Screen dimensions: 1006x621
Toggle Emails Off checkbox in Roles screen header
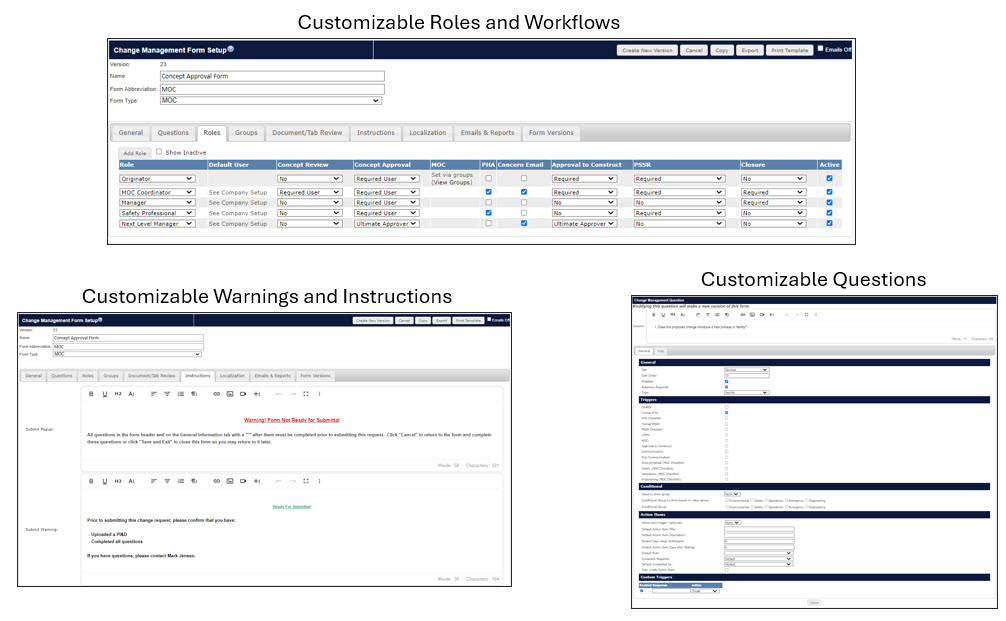click(821, 49)
